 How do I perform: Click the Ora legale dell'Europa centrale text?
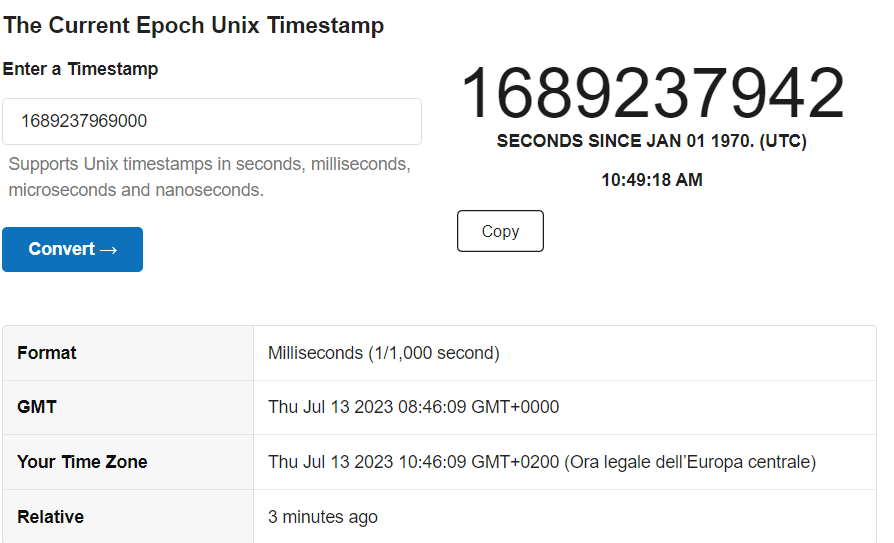coord(690,462)
